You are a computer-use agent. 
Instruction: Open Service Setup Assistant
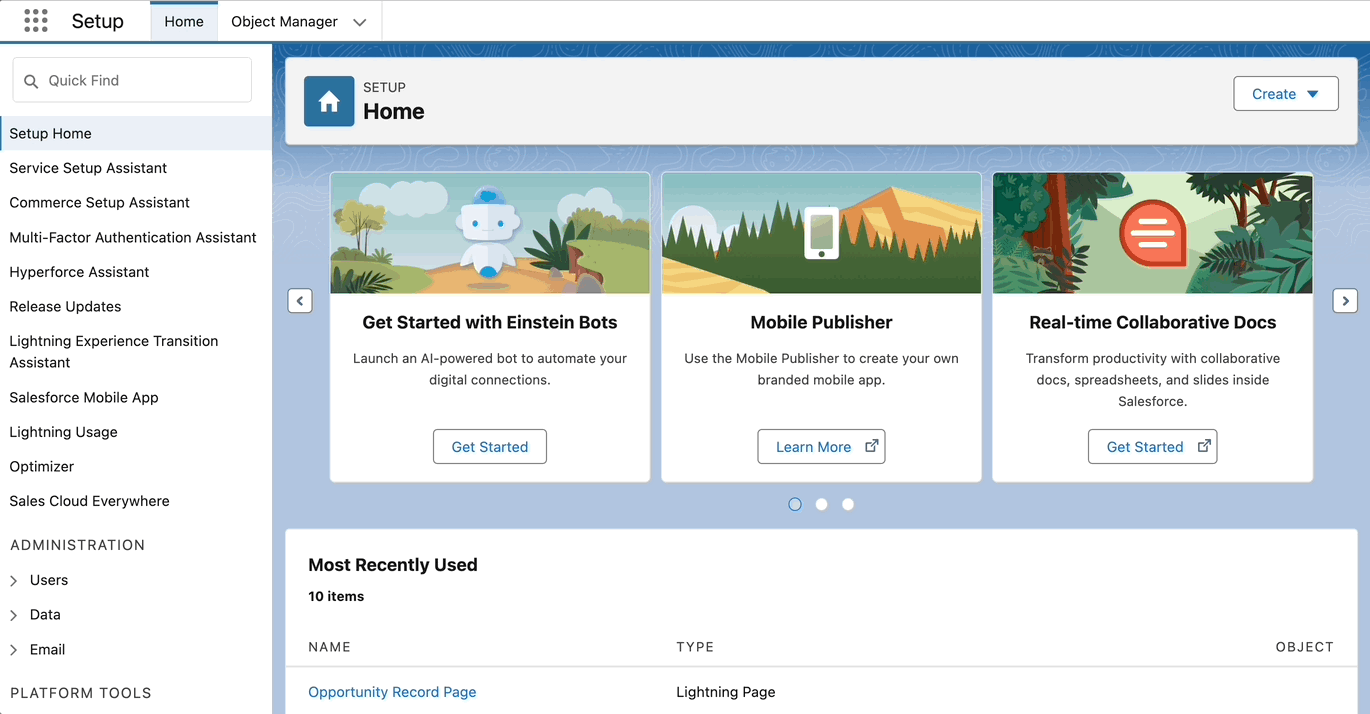coord(88,168)
